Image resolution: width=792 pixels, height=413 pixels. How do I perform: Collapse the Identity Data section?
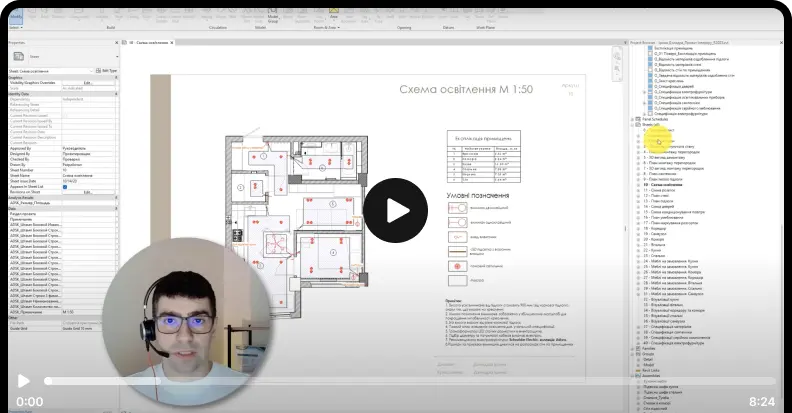tap(116, 94)
